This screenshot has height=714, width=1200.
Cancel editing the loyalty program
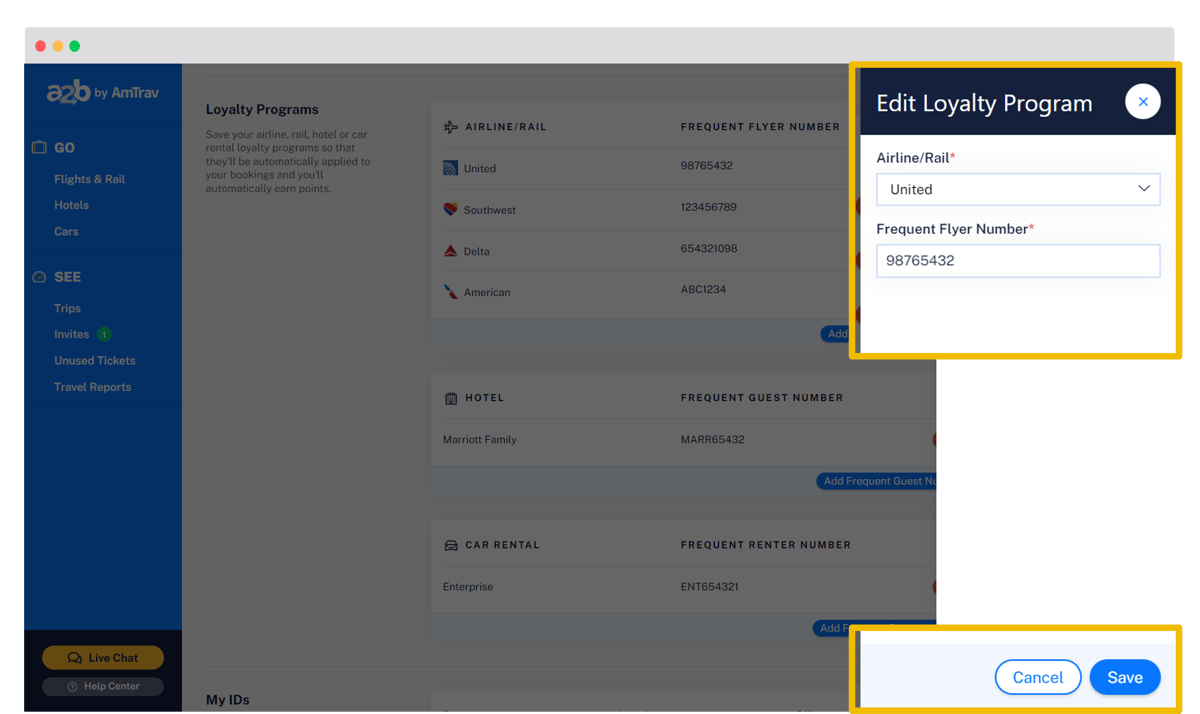click(1038, 677)
